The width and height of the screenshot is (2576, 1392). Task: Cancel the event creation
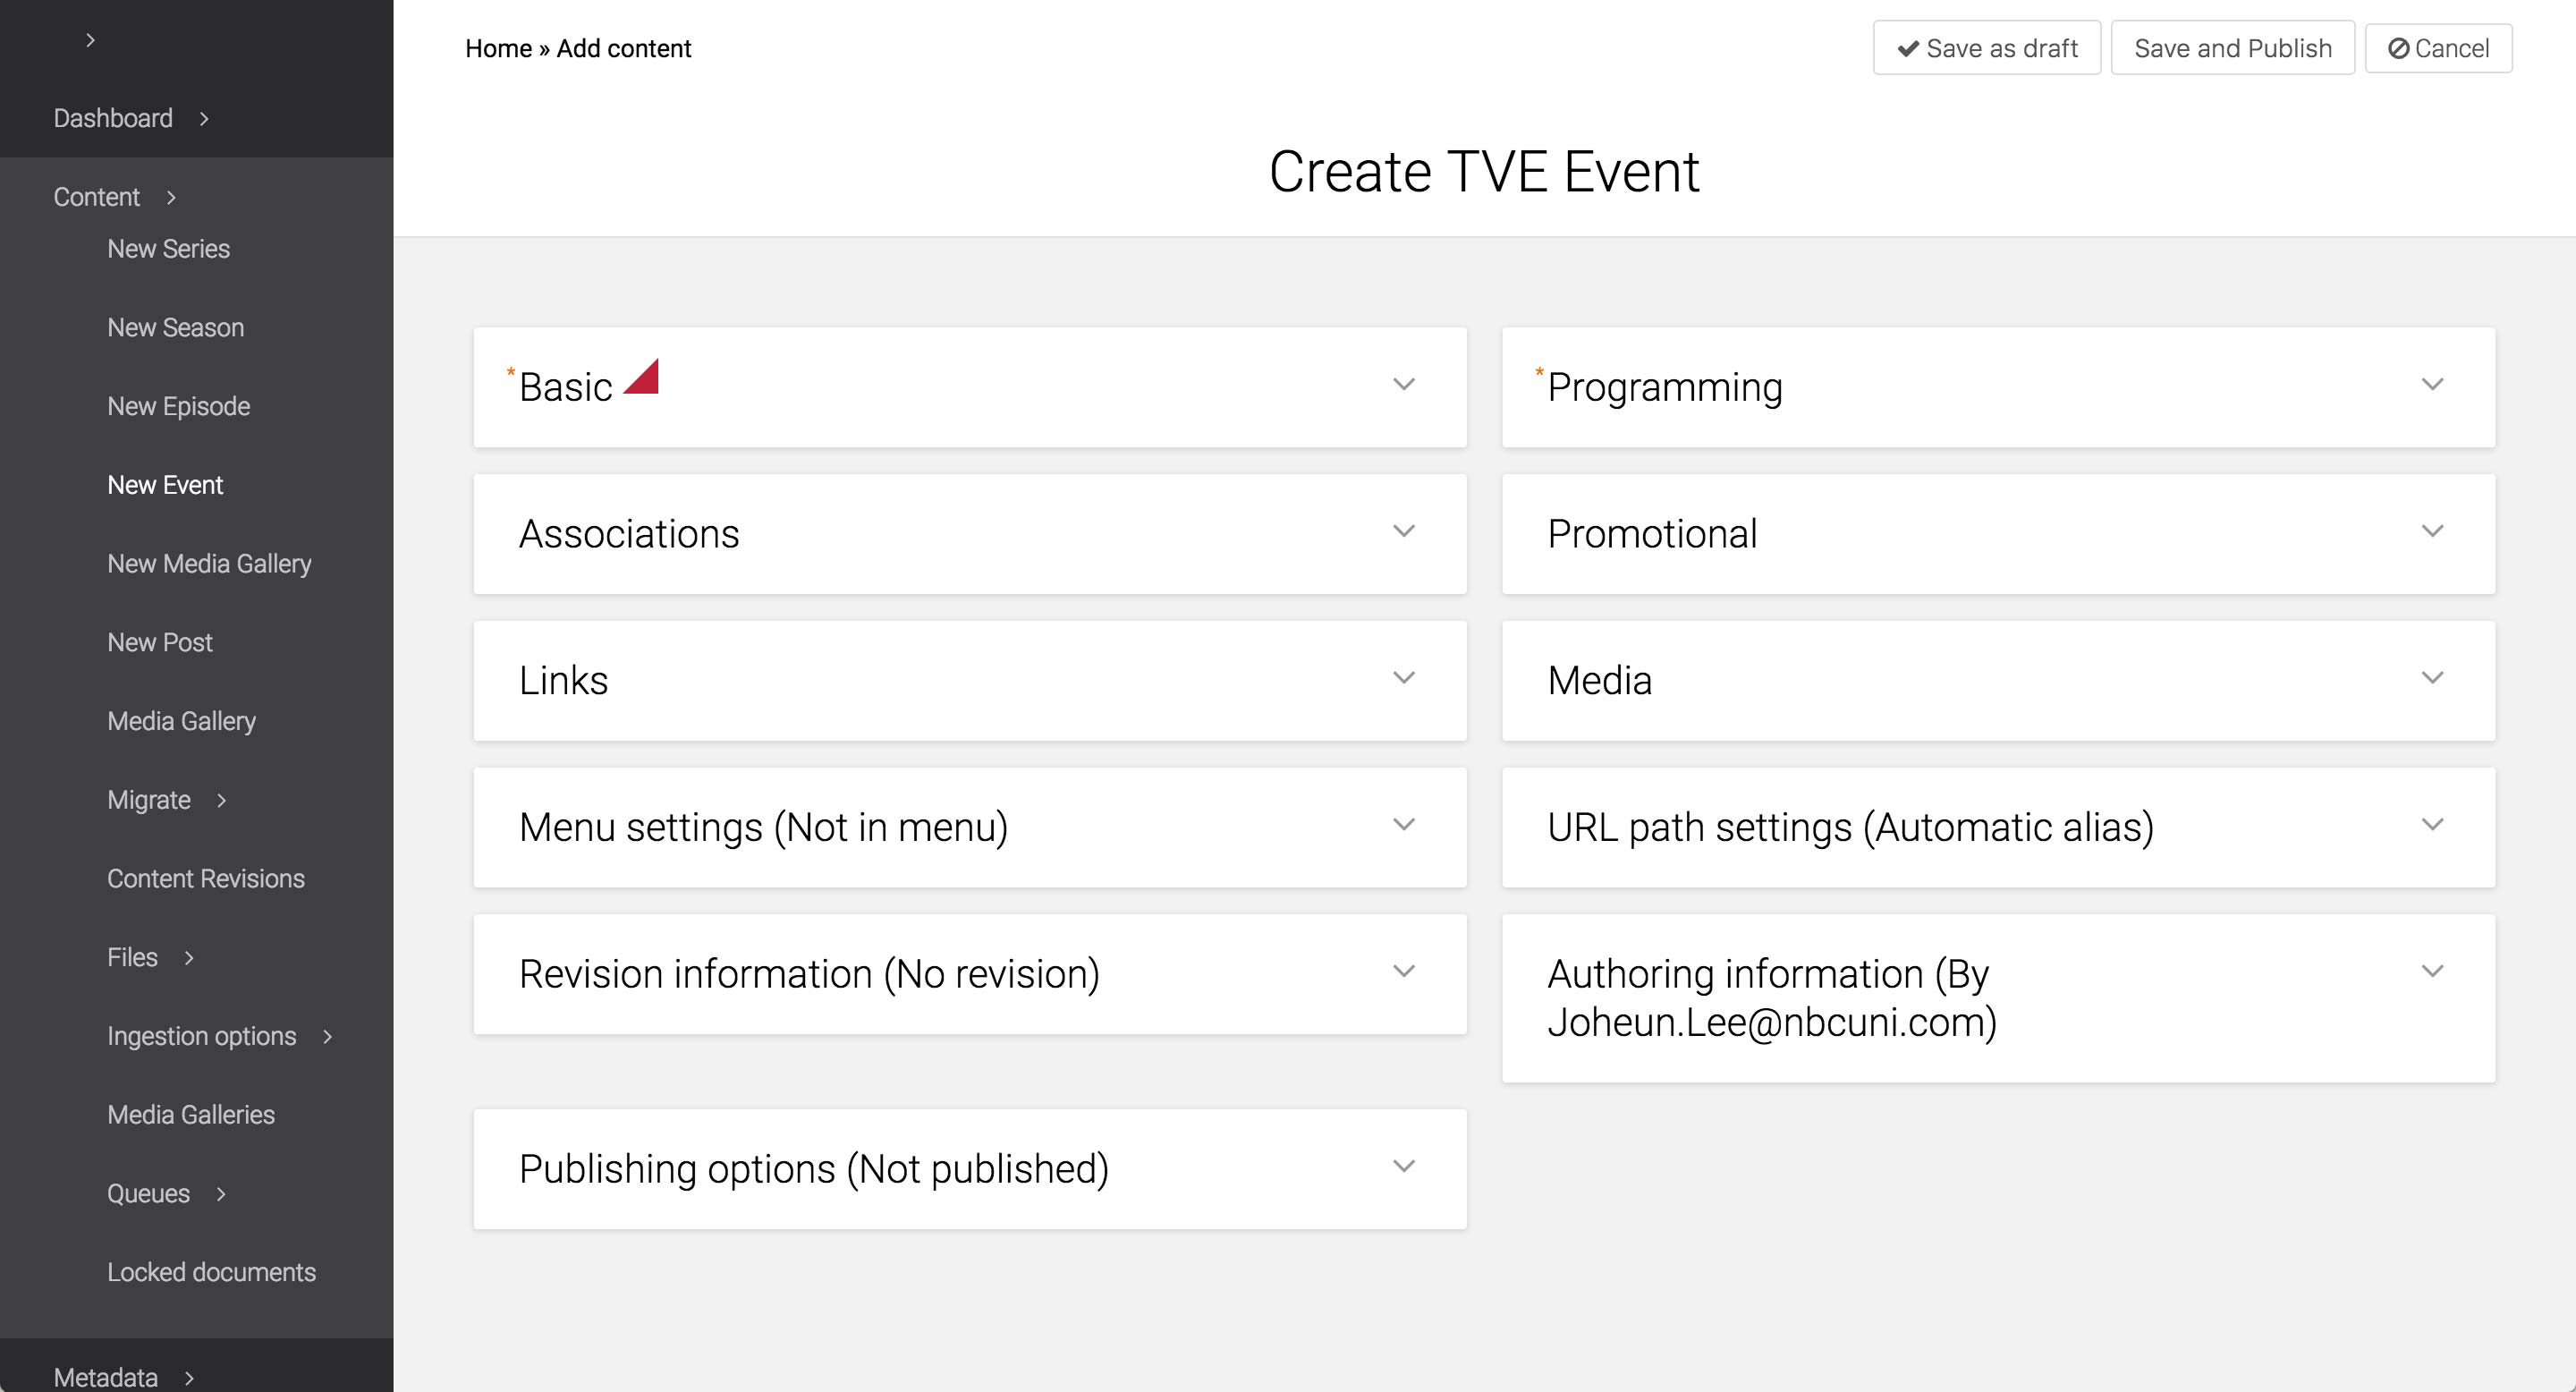click(x=2438, y=48)
